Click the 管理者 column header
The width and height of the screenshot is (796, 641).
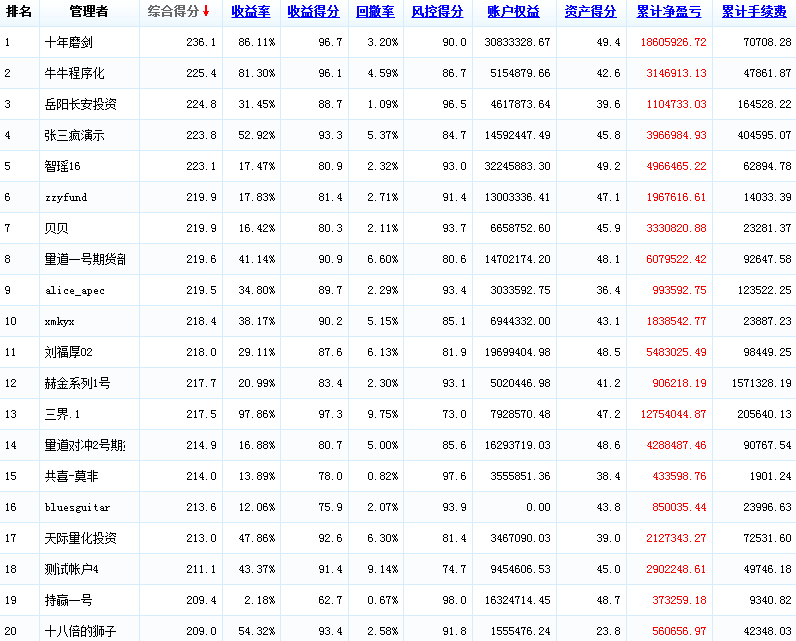click(x=89, y=12)
